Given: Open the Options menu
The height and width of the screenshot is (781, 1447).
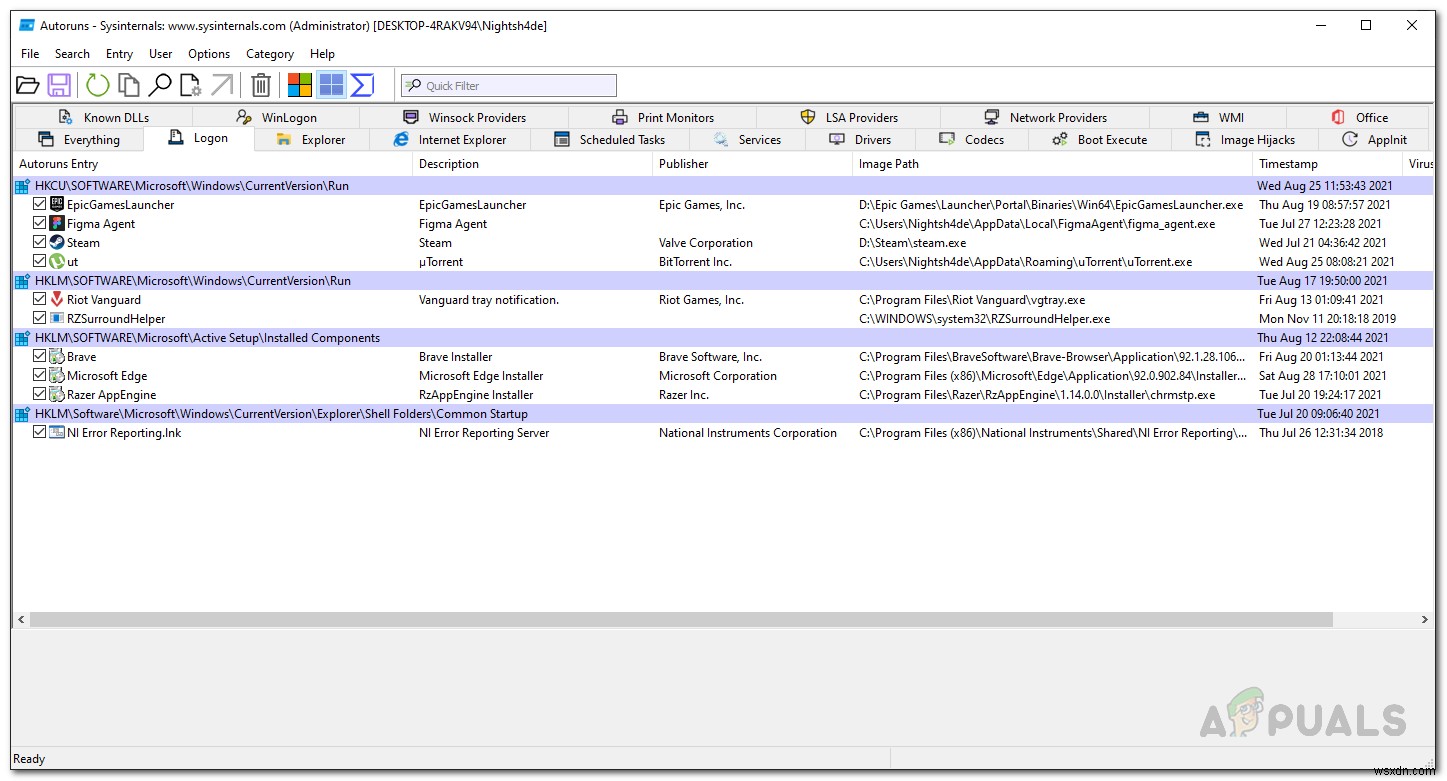Looking at the screenshot, I should 209,54.
